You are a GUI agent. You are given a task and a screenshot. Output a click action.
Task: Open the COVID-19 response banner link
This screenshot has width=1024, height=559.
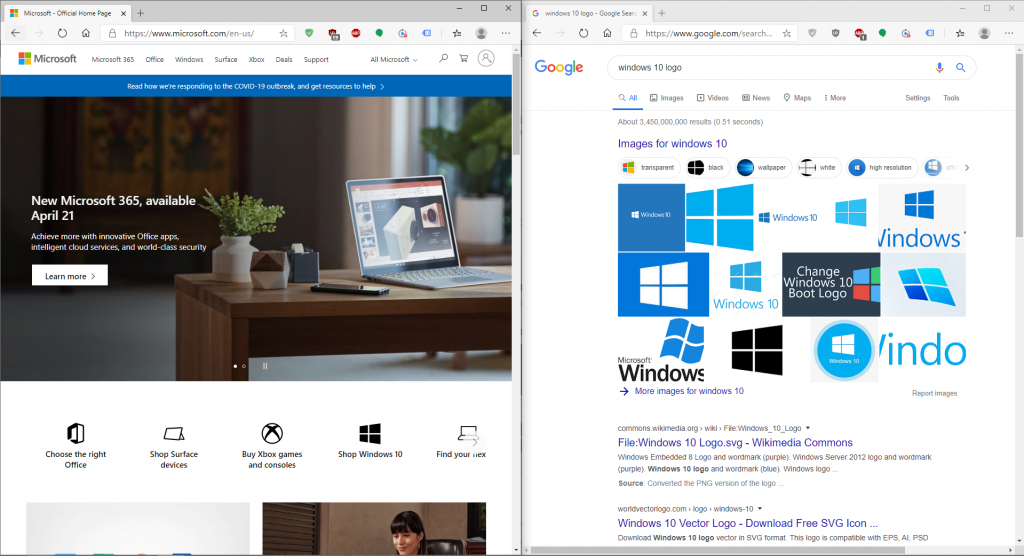pyautogui.click(x=255, y=86)
